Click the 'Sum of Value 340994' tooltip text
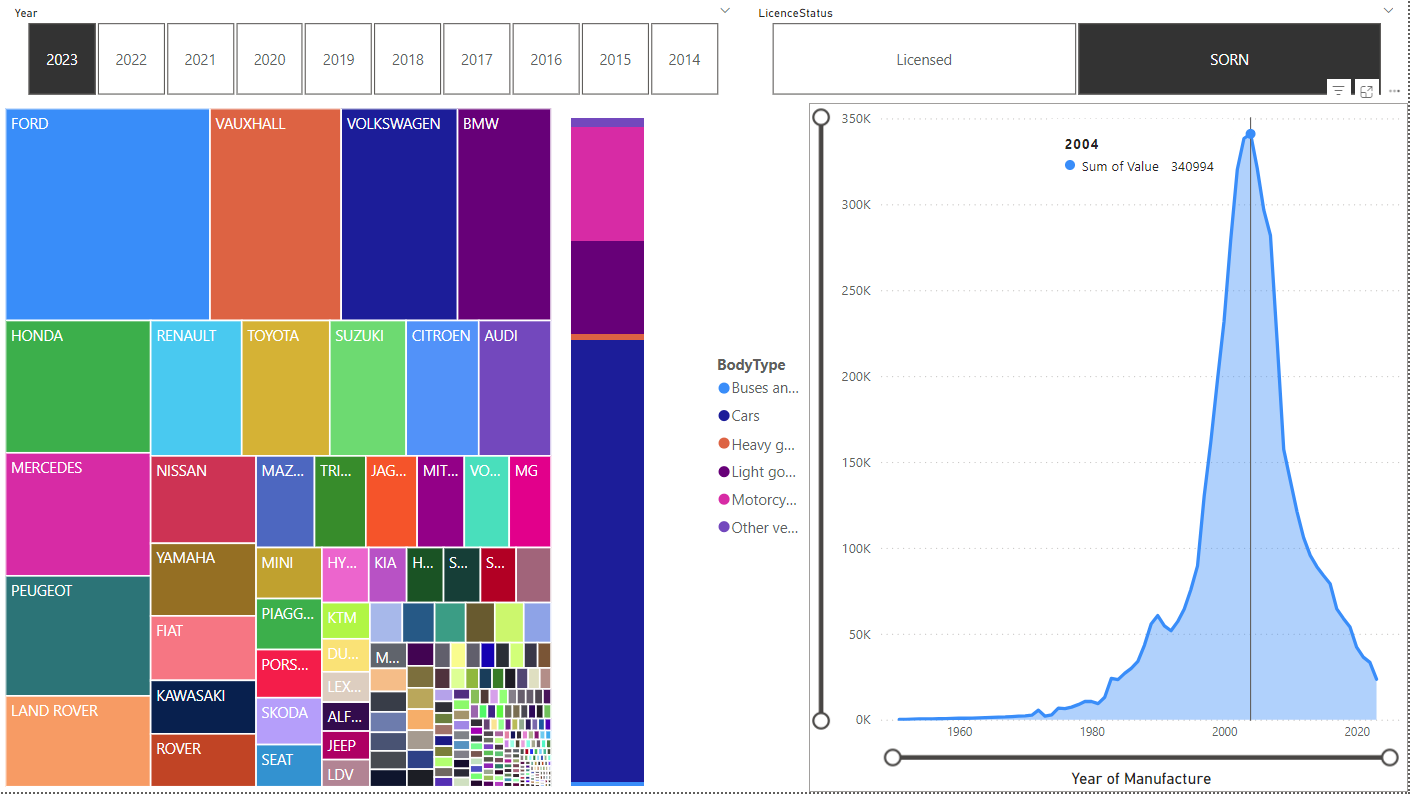Image resolution: width=1410 pixels, height=795 pixels. pyautogui.click(x=1147, y=167)
